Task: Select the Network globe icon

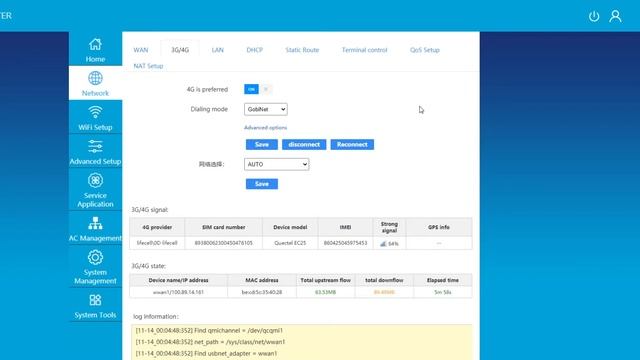Action: [95, 78]
